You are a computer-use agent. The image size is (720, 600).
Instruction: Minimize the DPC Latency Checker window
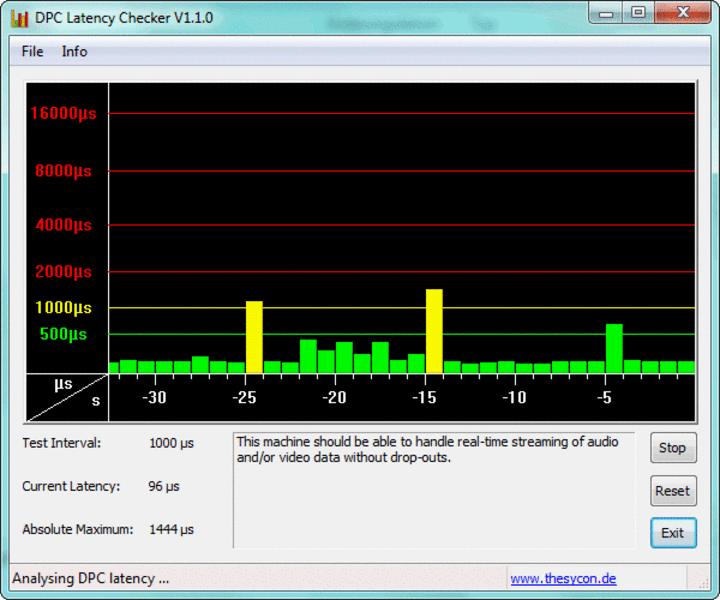pos(606,12)
